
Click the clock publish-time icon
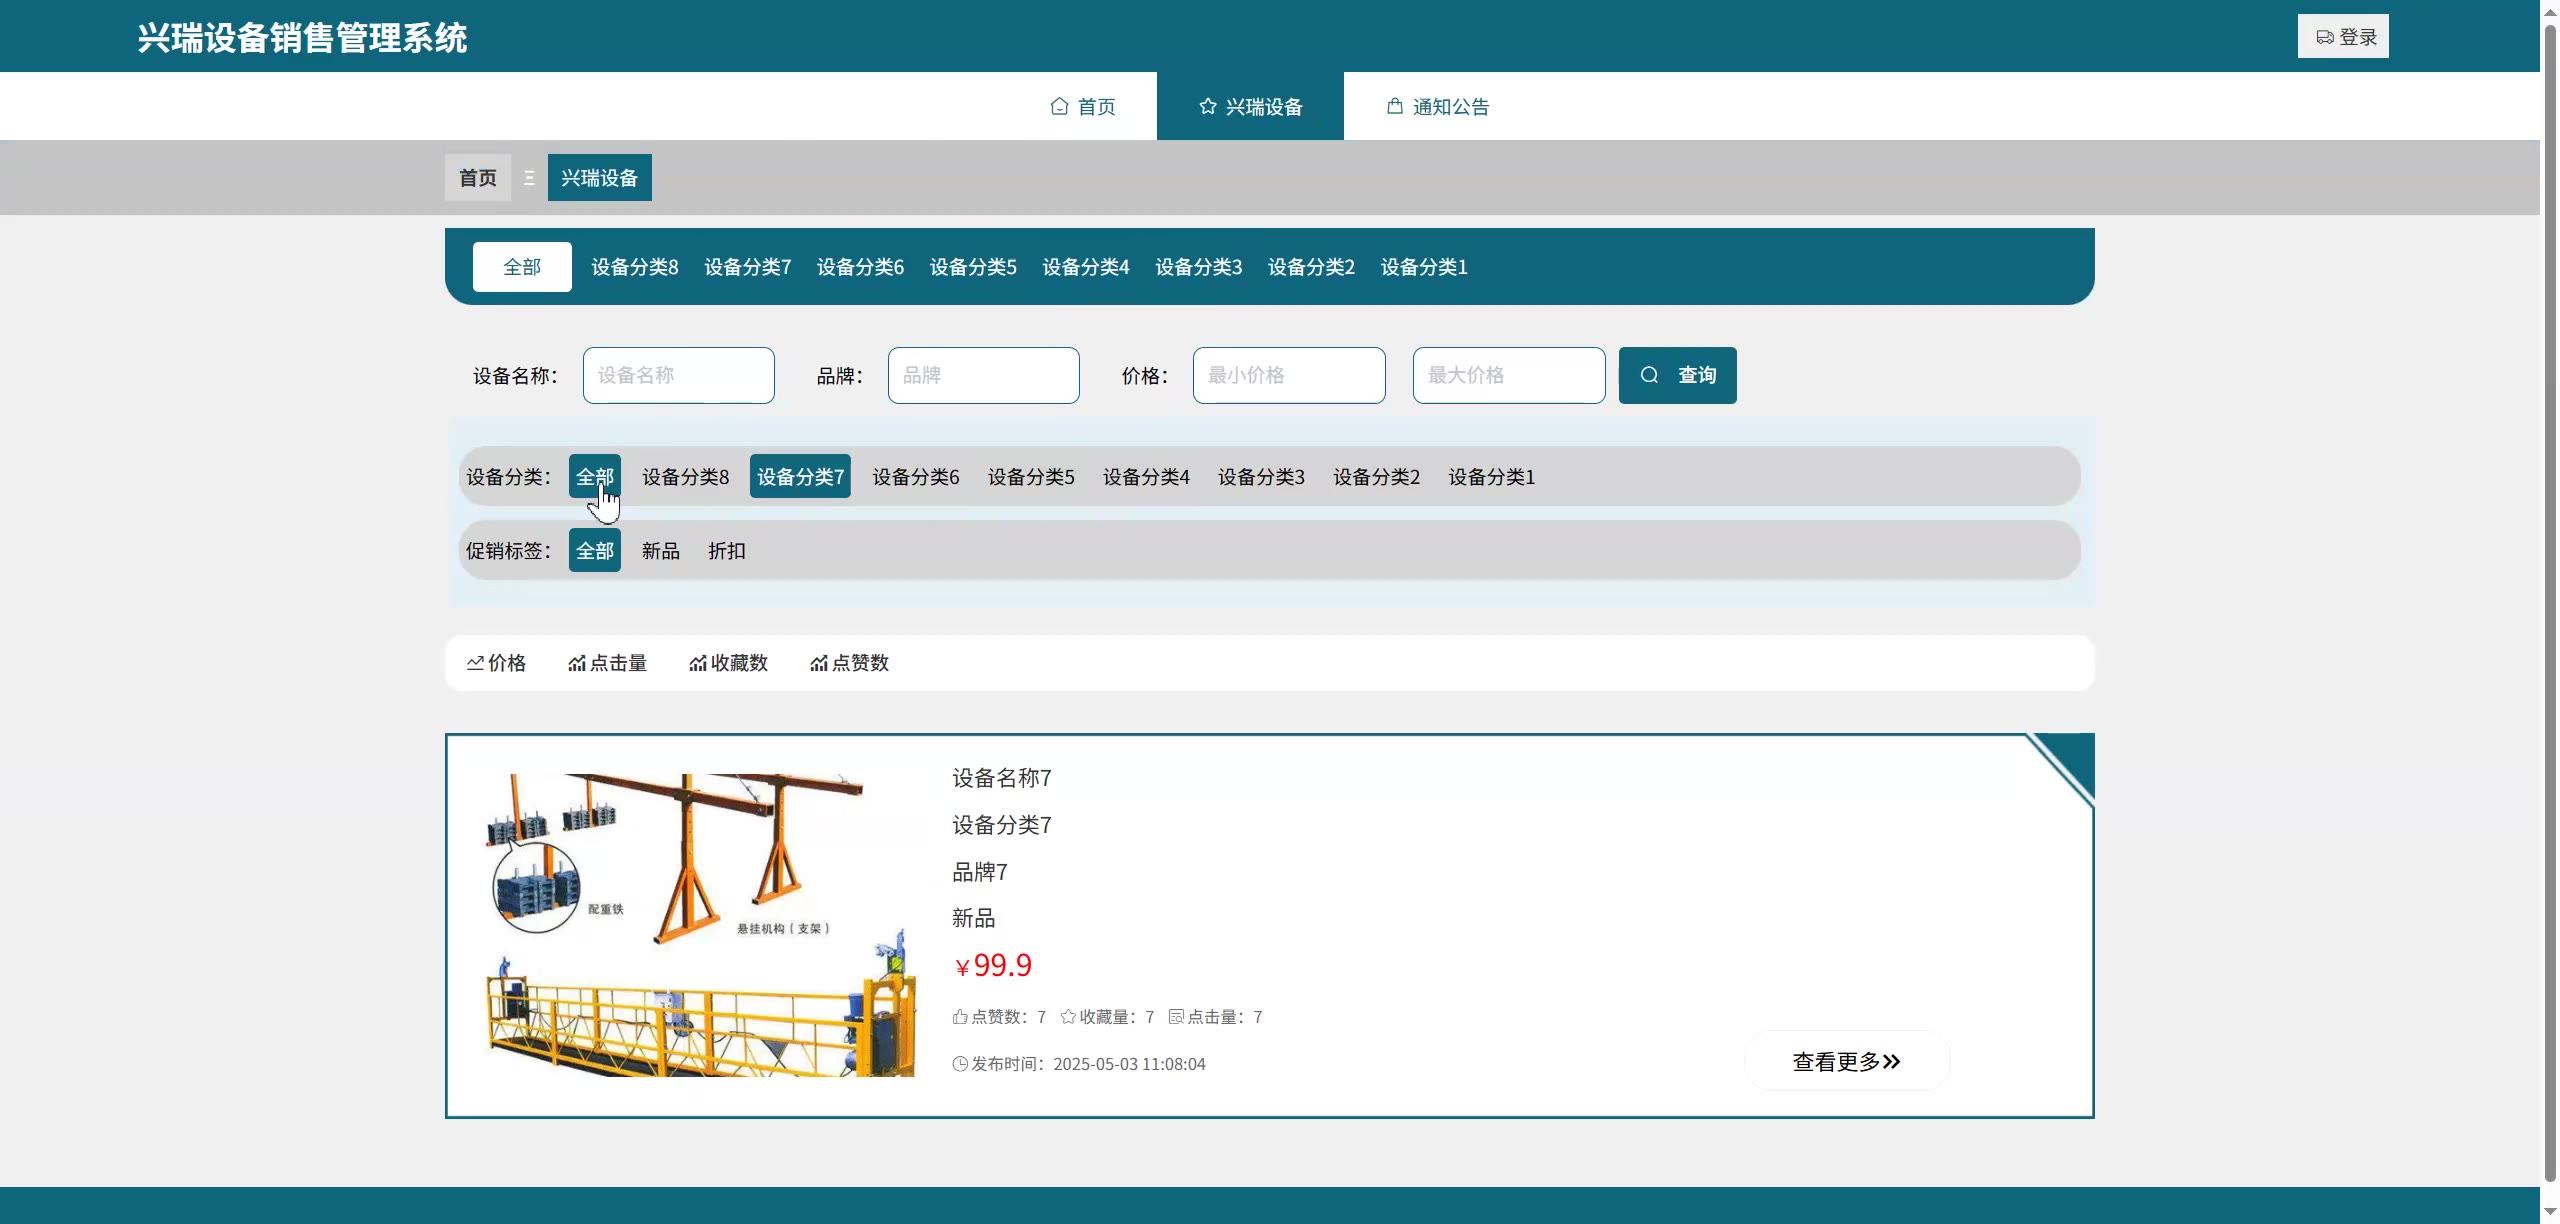pyautogui.click(x=960, y=1064)
